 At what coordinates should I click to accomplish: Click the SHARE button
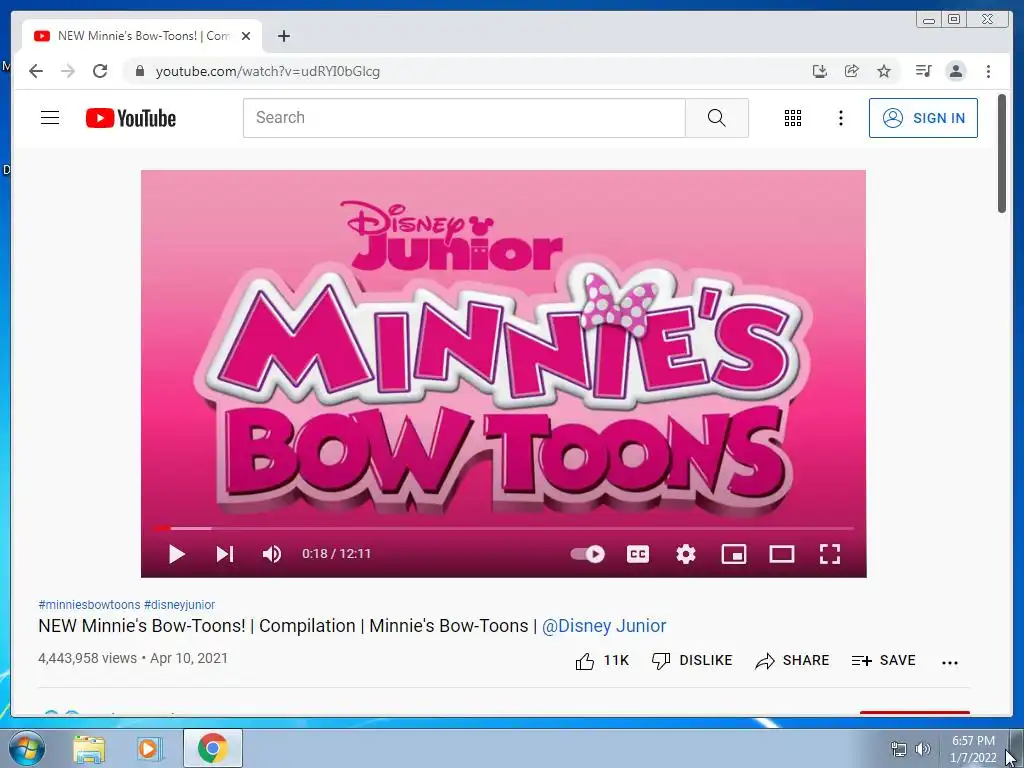coord(792,661)
